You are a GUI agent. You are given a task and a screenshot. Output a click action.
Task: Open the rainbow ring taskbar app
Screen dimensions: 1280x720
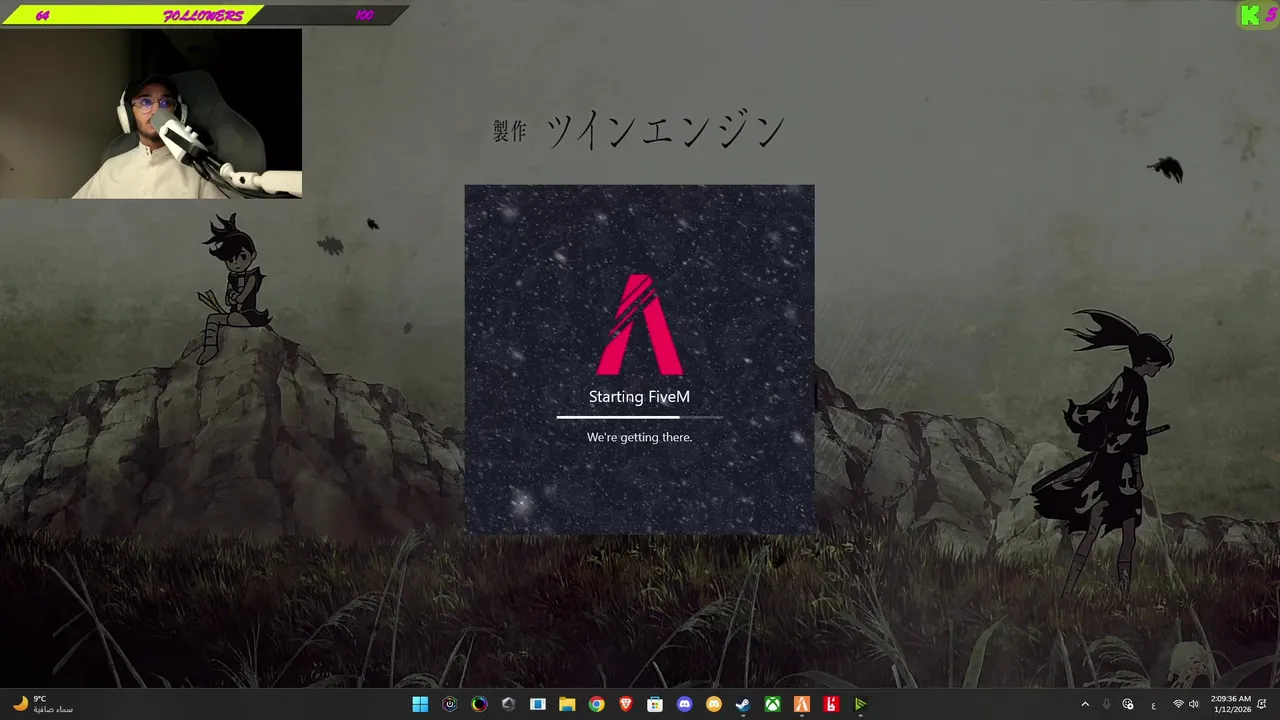pos(479,704)
